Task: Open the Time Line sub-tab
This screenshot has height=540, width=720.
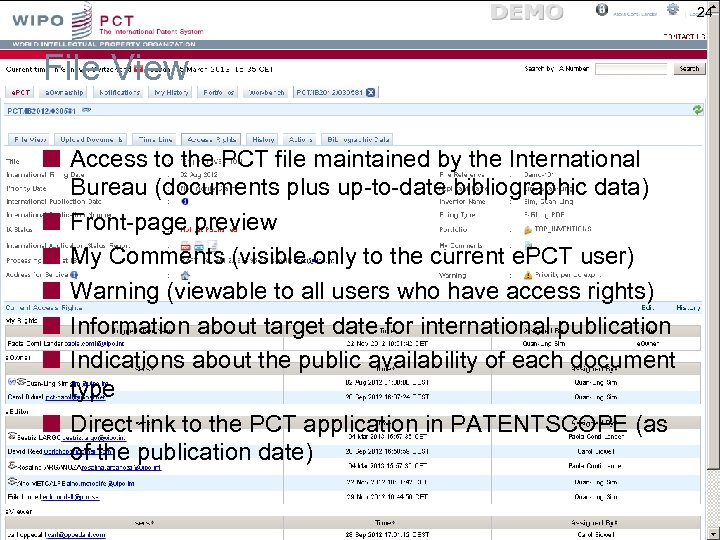Action: pyautogui.click(x=155, y=139)
